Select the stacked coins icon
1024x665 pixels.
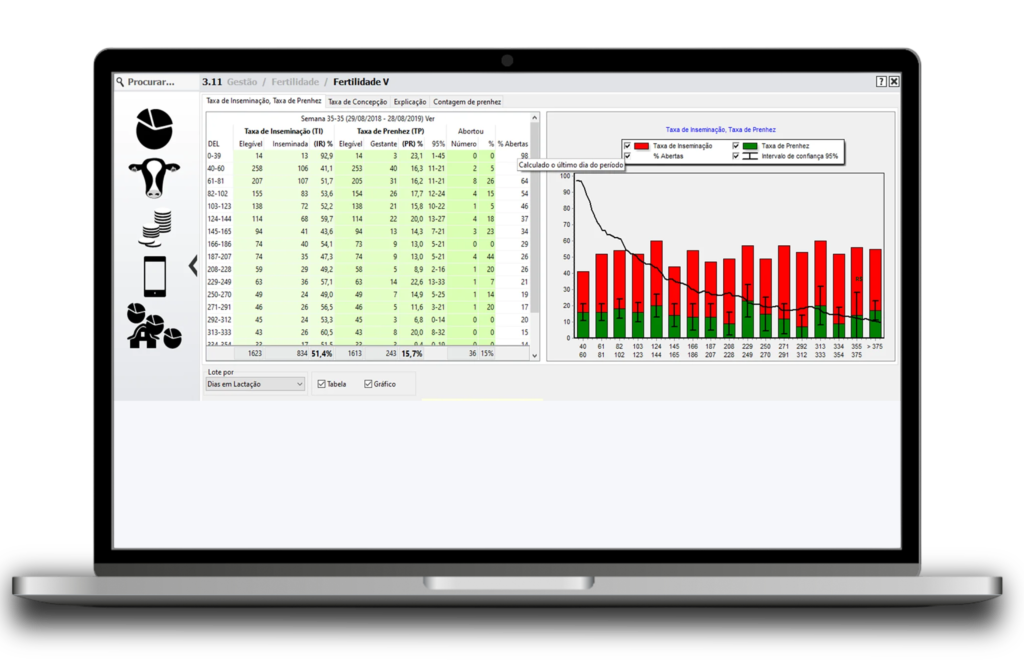(154, 228)
